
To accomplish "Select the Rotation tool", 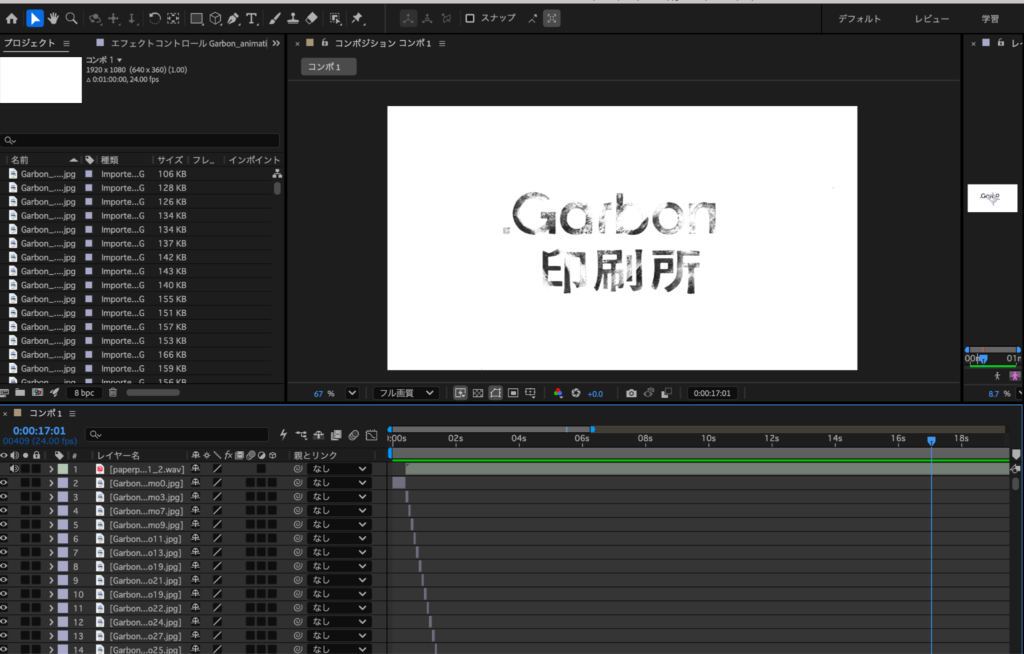I will pyautogui.click(x=154, y=18).
